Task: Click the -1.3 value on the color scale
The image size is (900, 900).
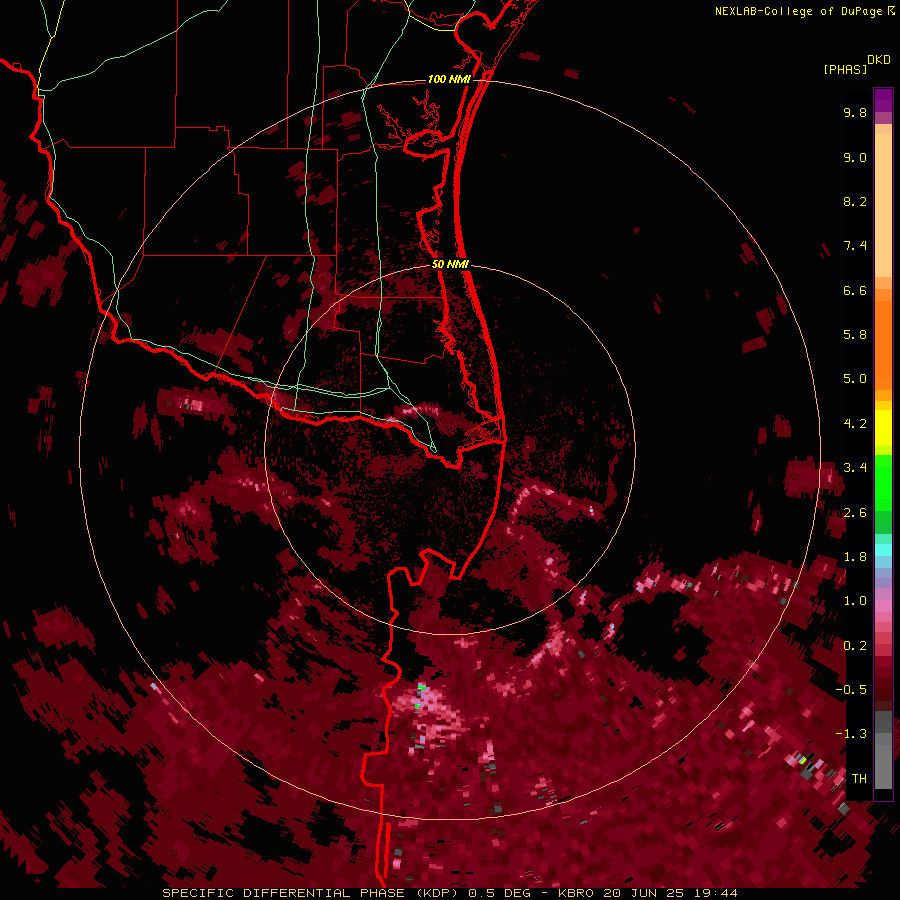Action: (x=851, y=734)
